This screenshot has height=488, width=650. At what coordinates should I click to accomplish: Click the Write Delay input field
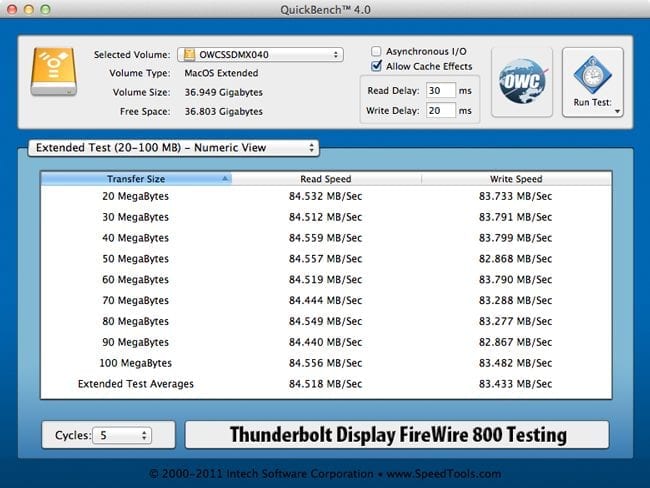[x=440, y=110]
